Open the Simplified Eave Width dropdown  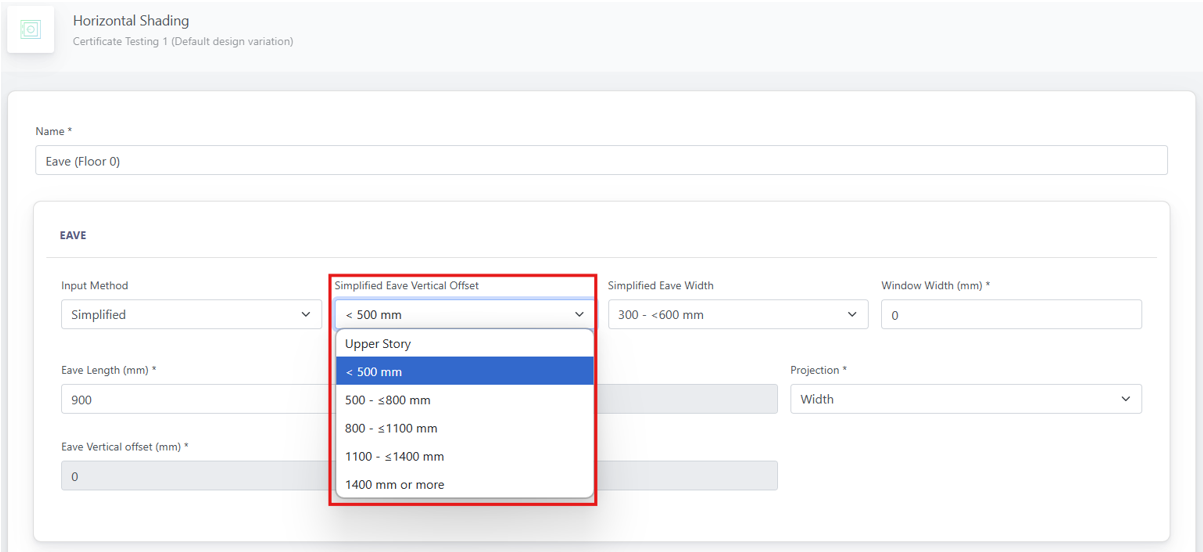pos(738,314)
